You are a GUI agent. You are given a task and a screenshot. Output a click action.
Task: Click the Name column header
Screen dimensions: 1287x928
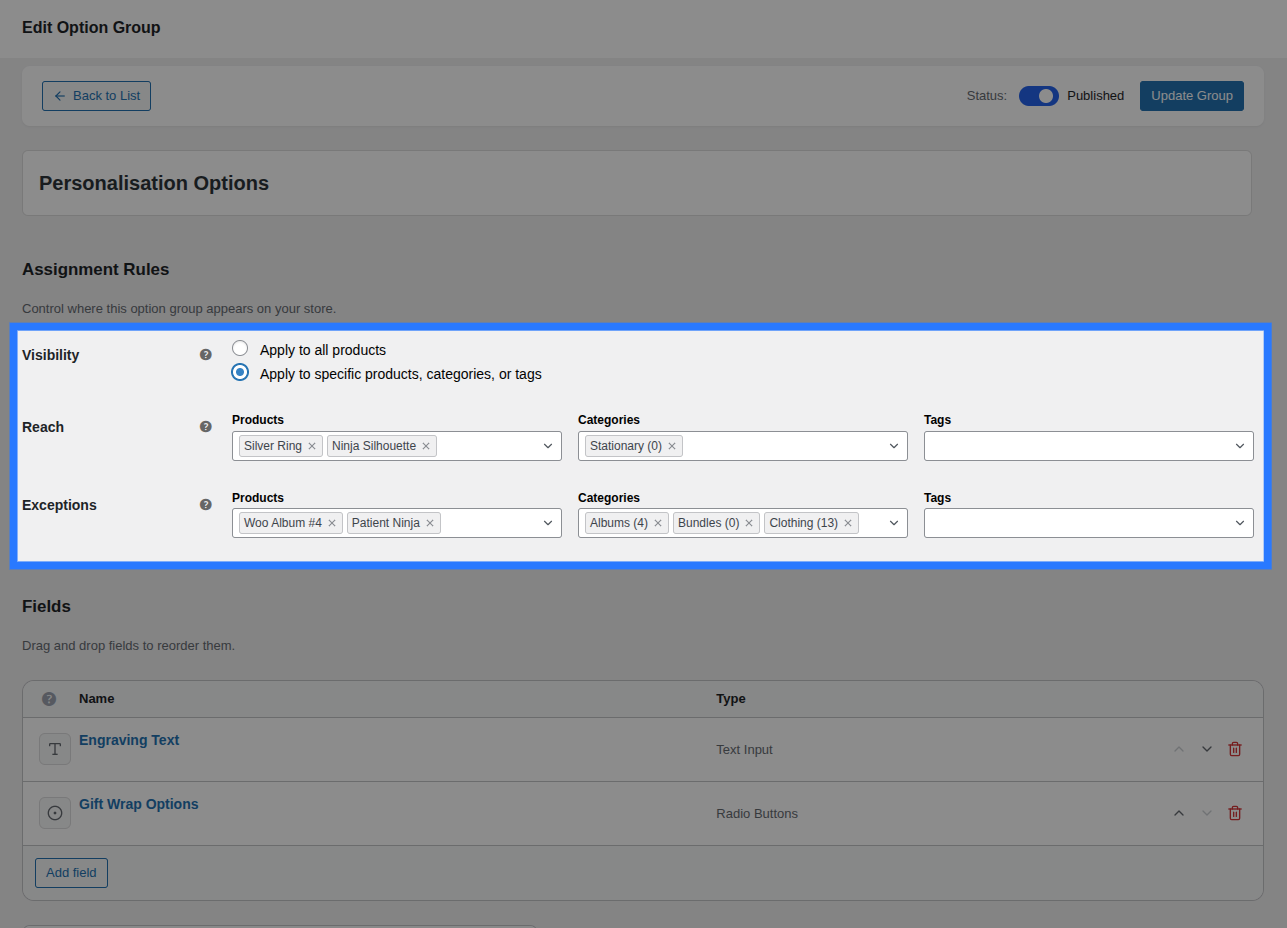[x=97, y=699]
